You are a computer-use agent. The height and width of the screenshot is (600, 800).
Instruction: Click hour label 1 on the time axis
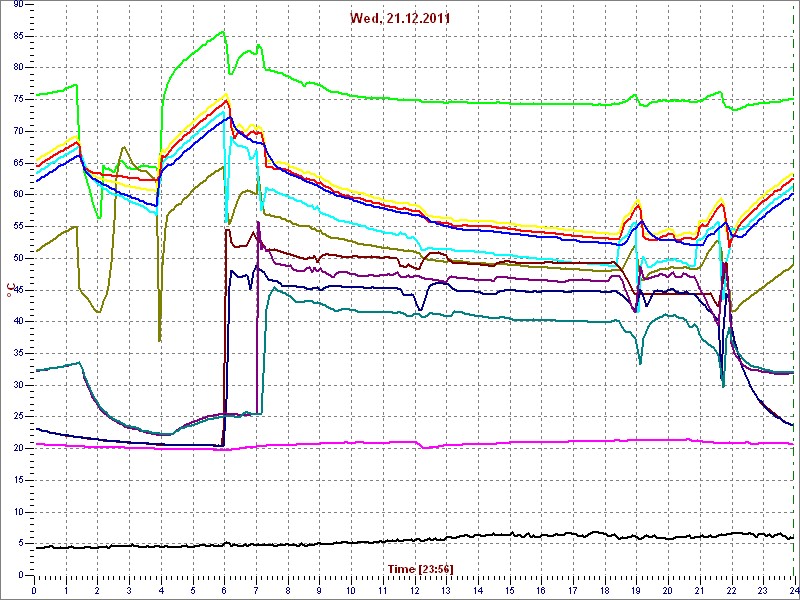(66, 589)
